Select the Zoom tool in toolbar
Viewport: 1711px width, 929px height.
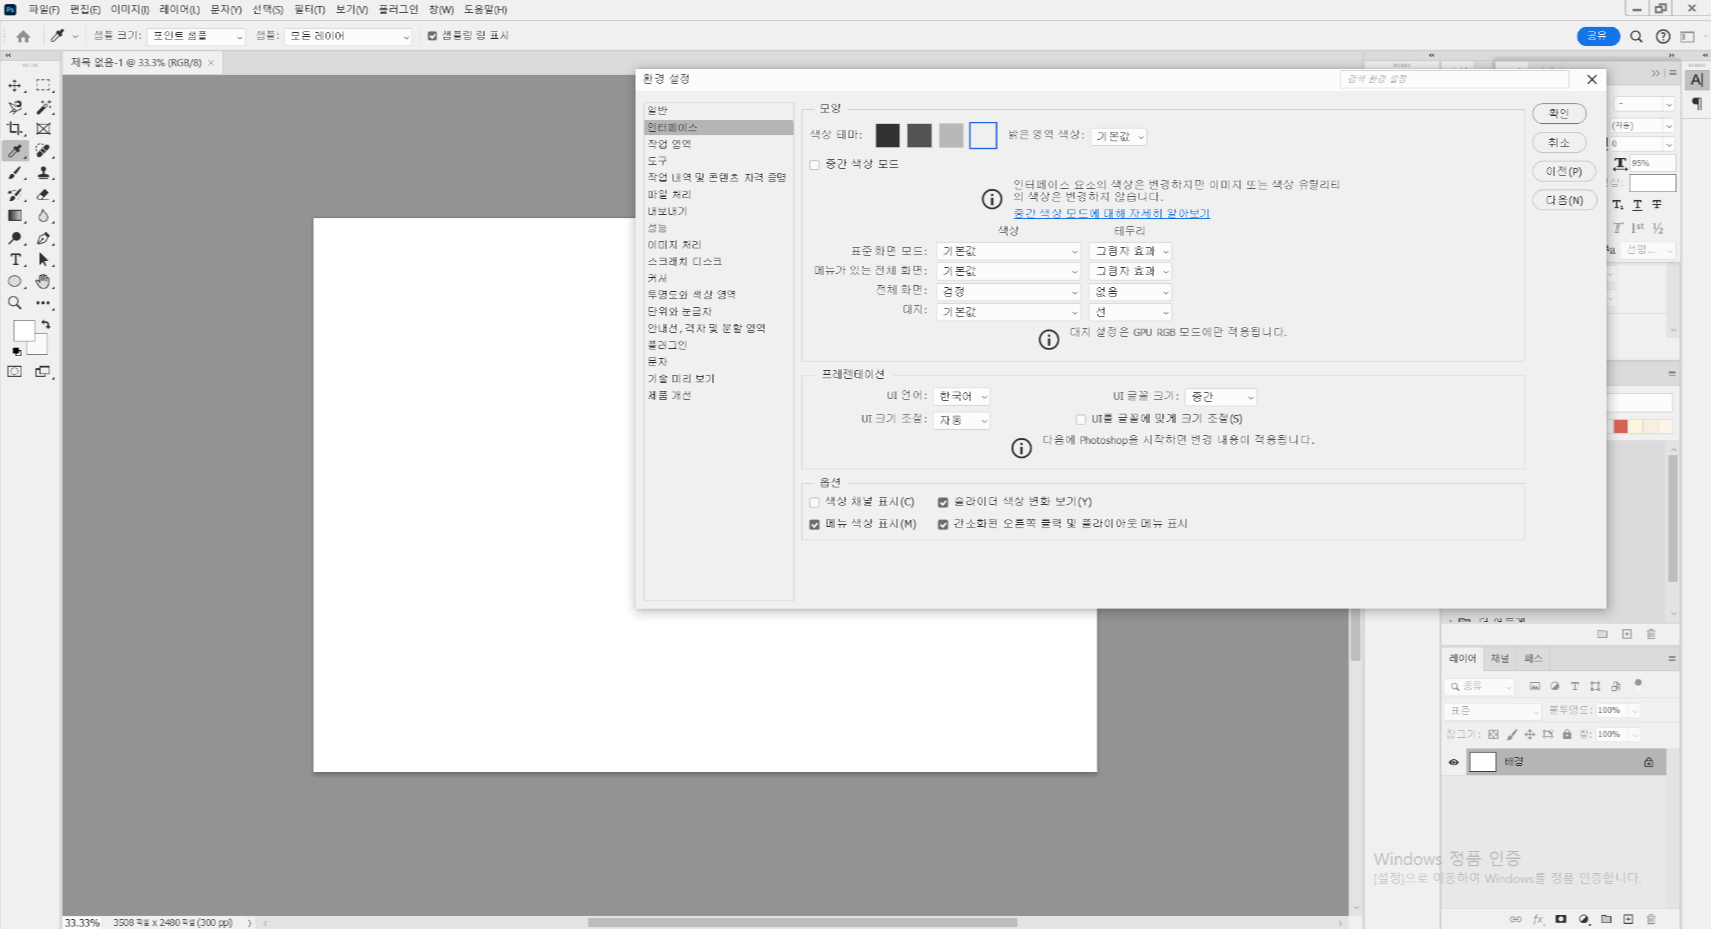click(x=15, y=303)
